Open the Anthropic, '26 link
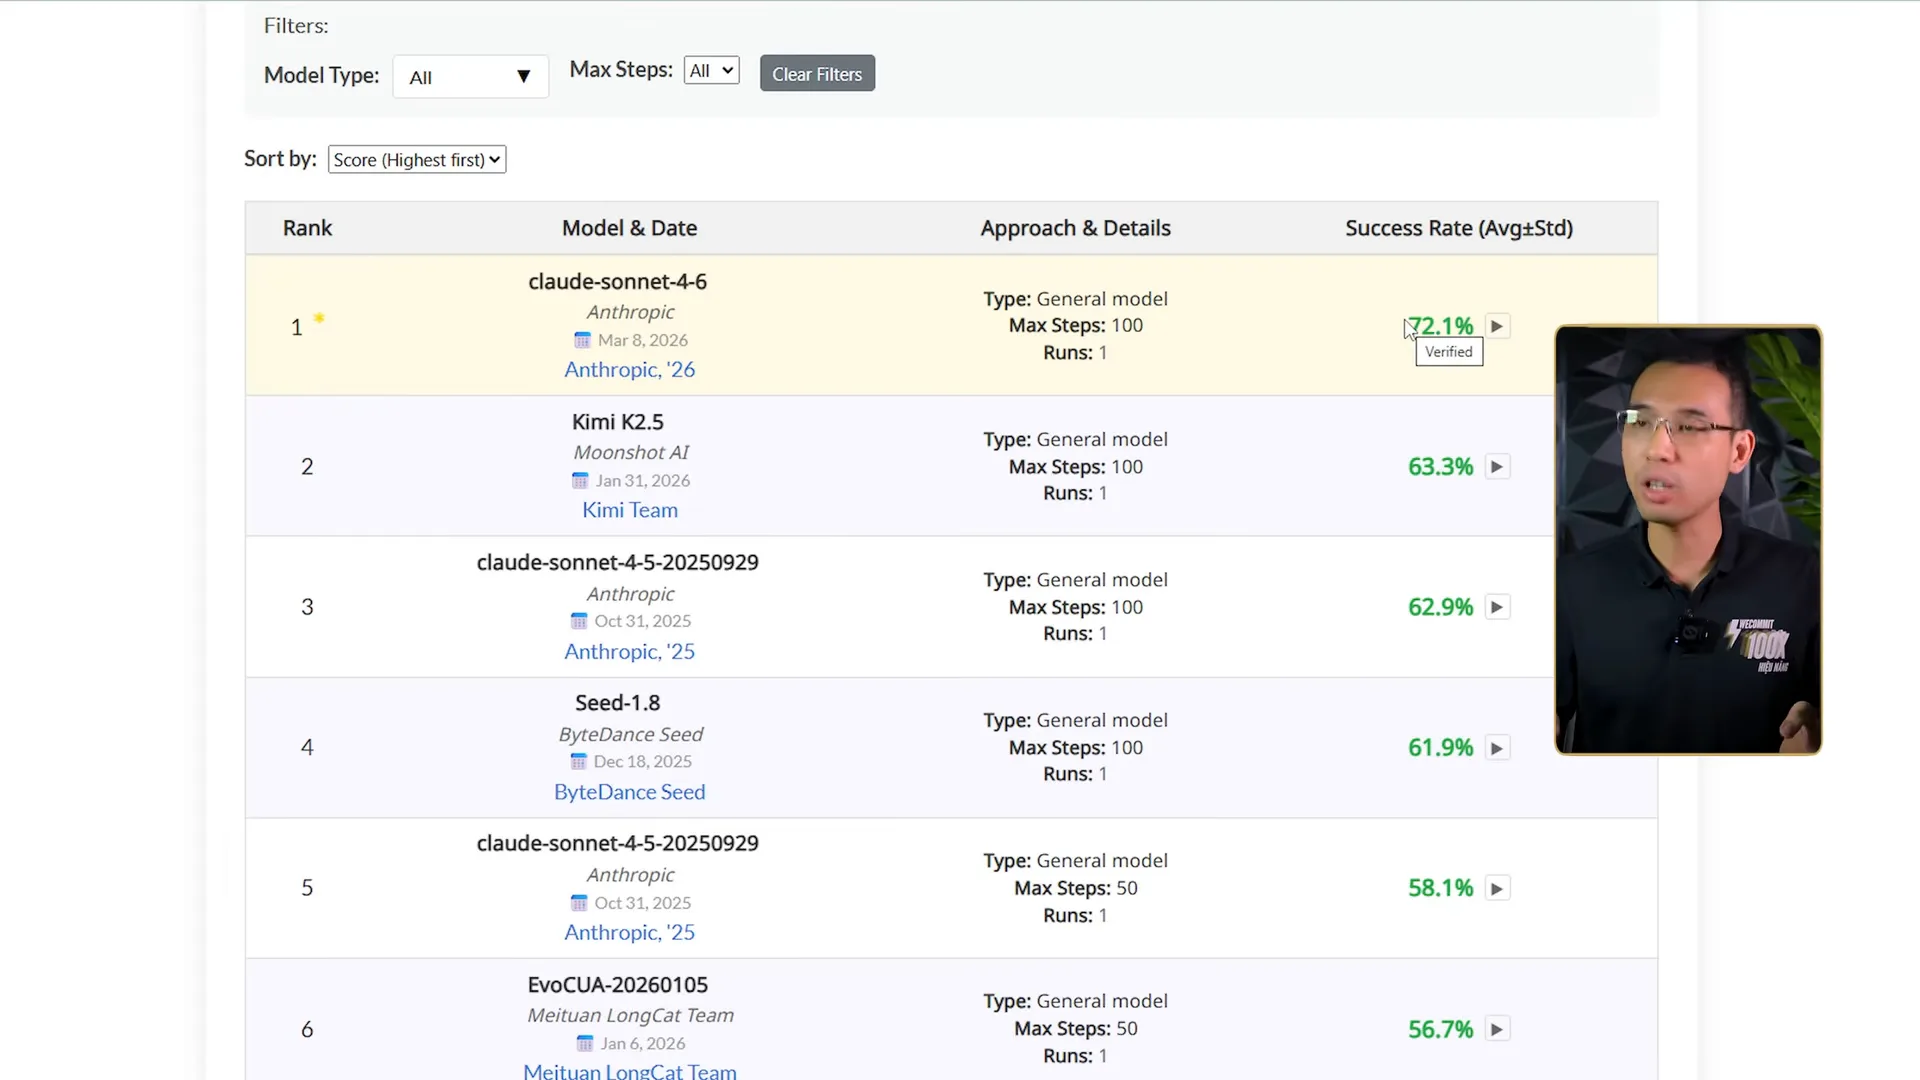This screenshot has height=1080, width=1920. [x=630, y=370]
